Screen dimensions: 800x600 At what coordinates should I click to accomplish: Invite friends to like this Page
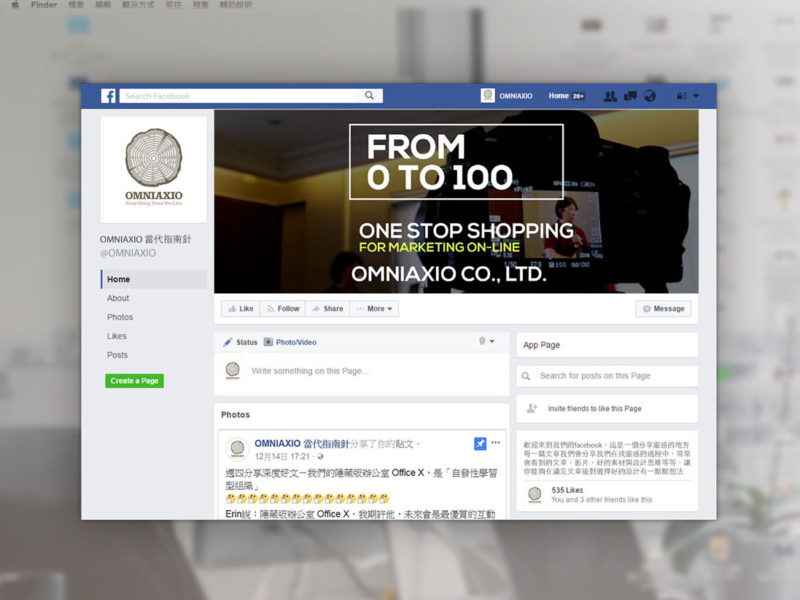[x=594, y=409]
